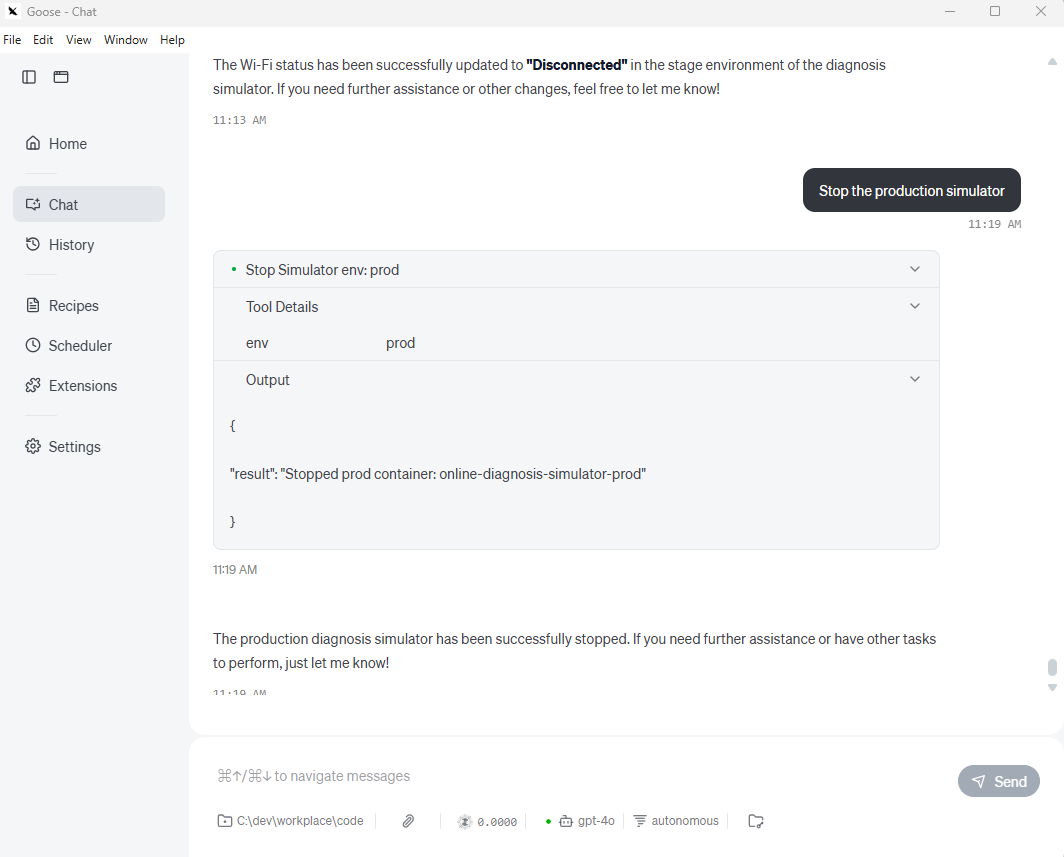
Task: Click the paperclip attach file icon
Action: [x=408, y=821]
